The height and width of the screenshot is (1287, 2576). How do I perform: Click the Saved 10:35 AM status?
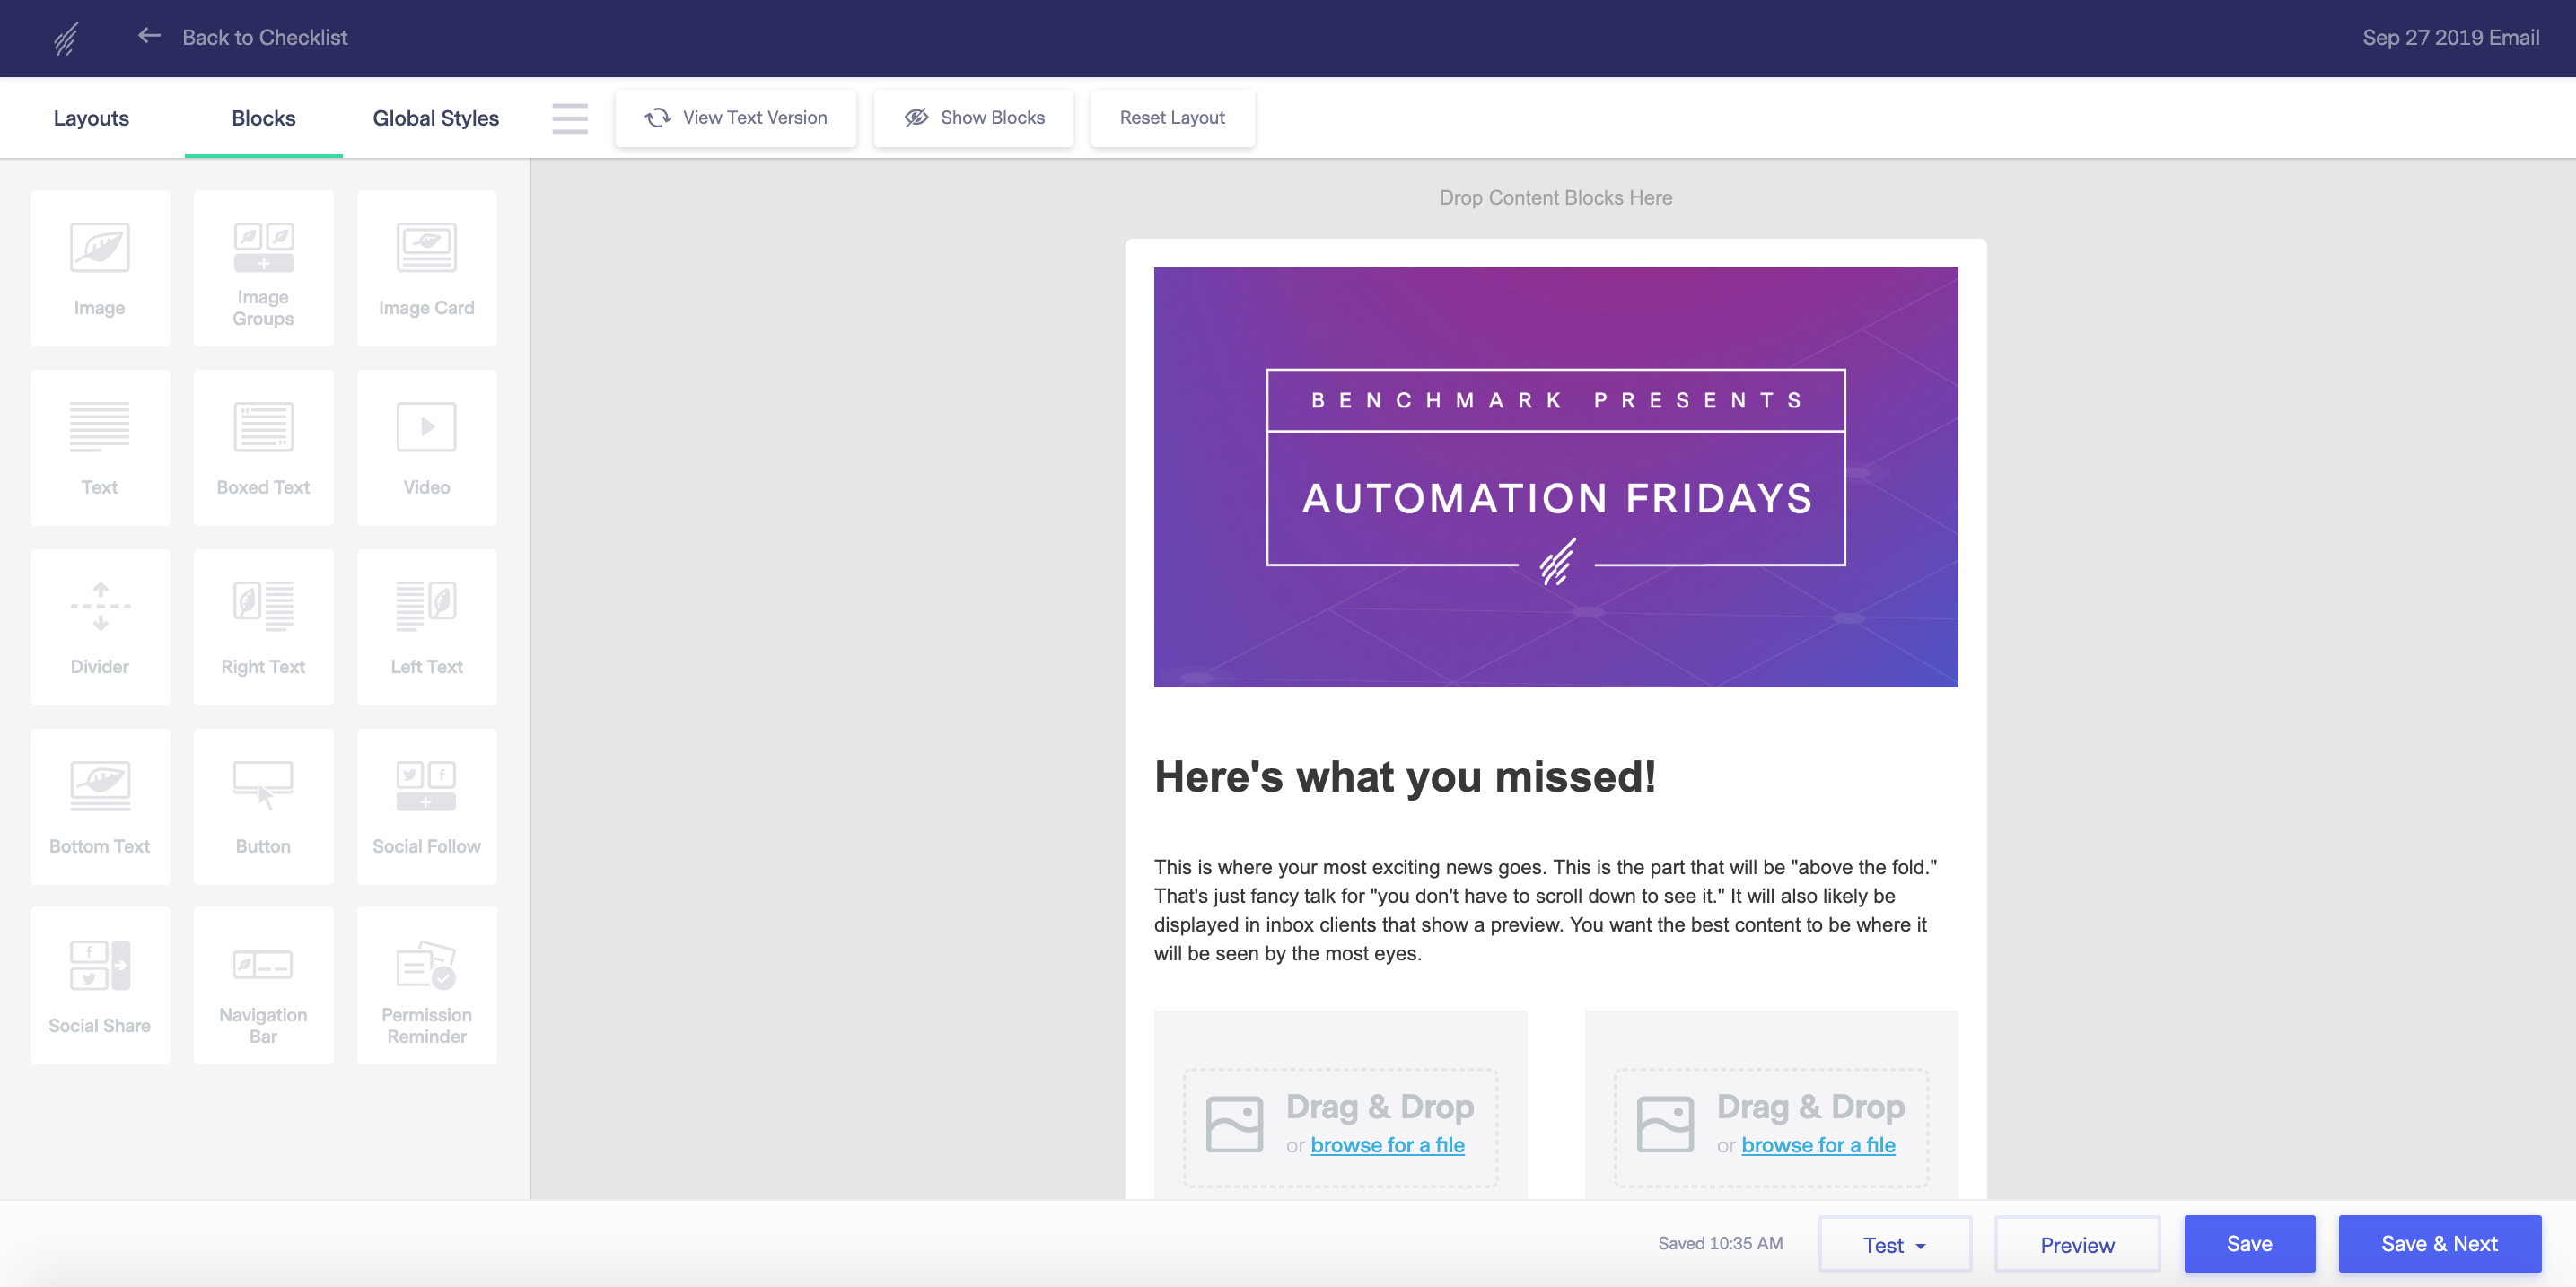click(x=1720, y=1243)
